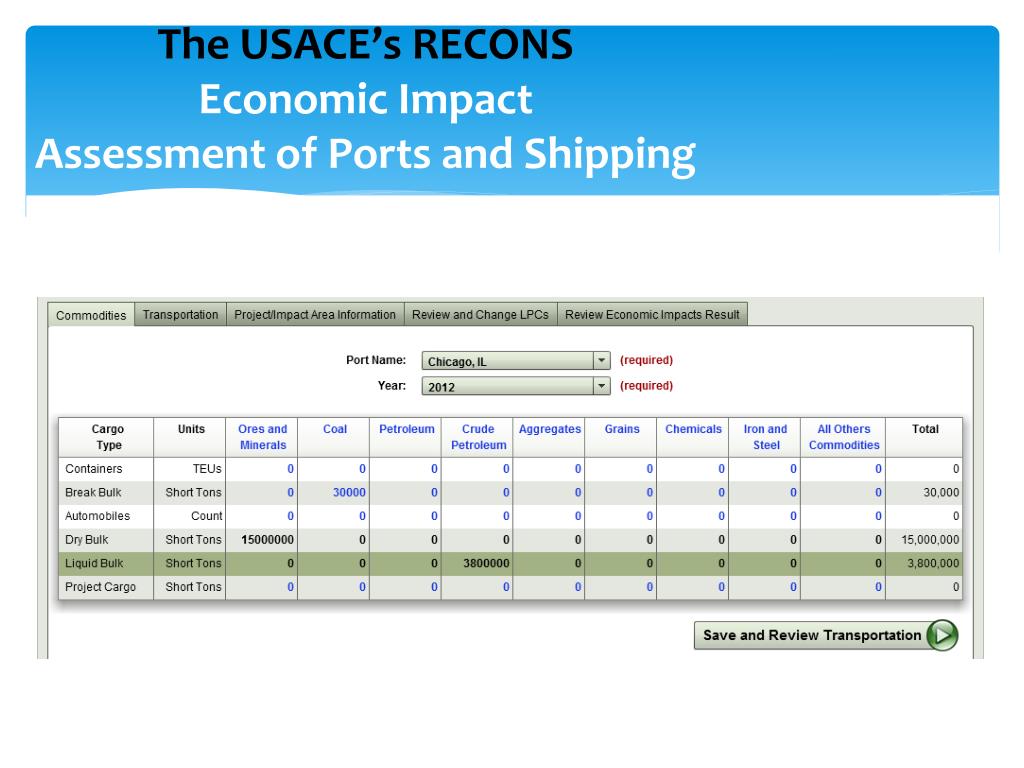Expand the Port Name dropdown arrow
This screenshot has height=768, width=1024.
(601, 360)
